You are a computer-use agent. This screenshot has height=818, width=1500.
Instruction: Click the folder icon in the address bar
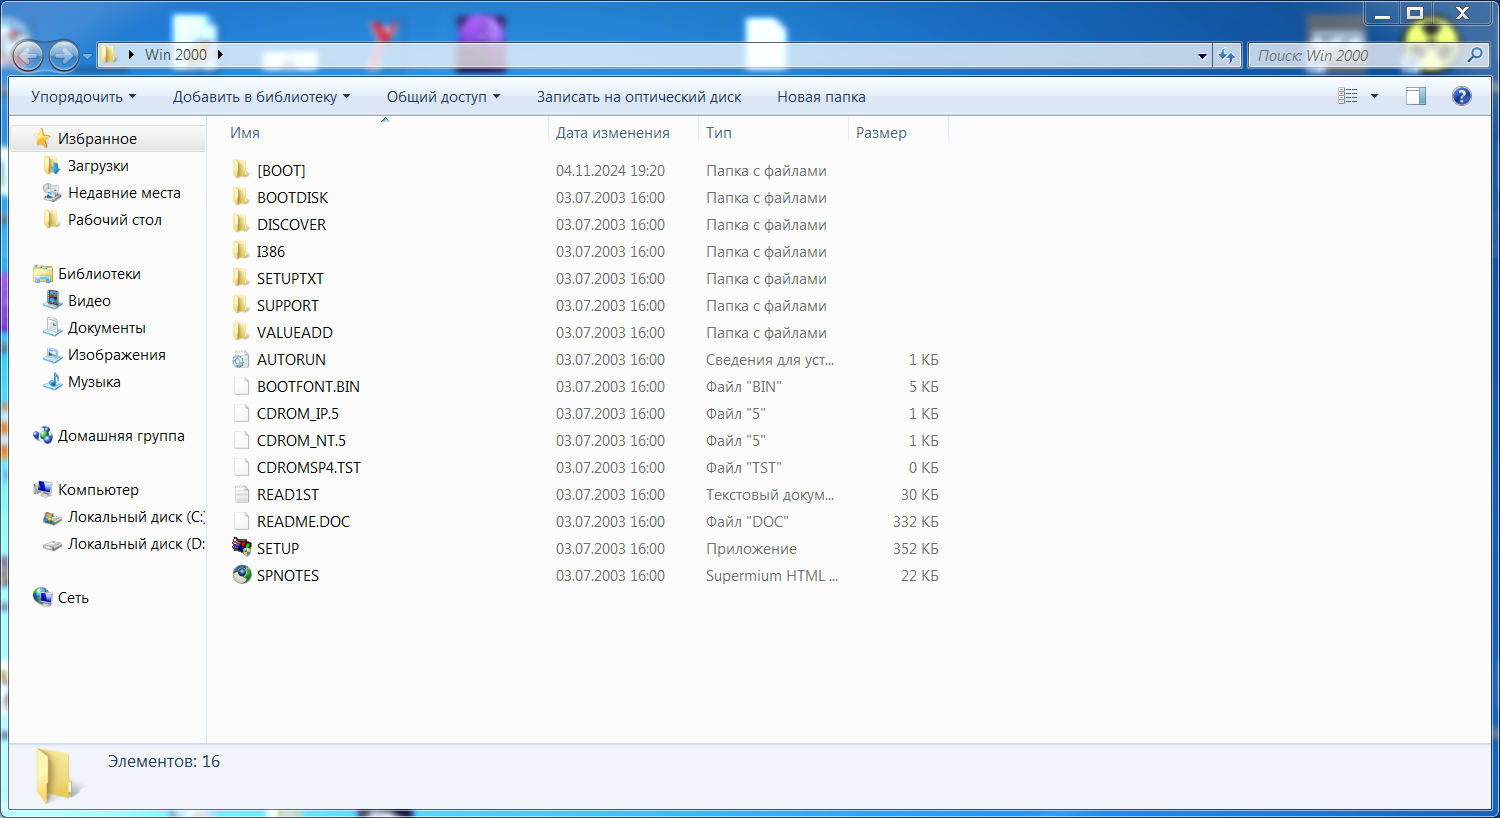(x=110, y=55)
